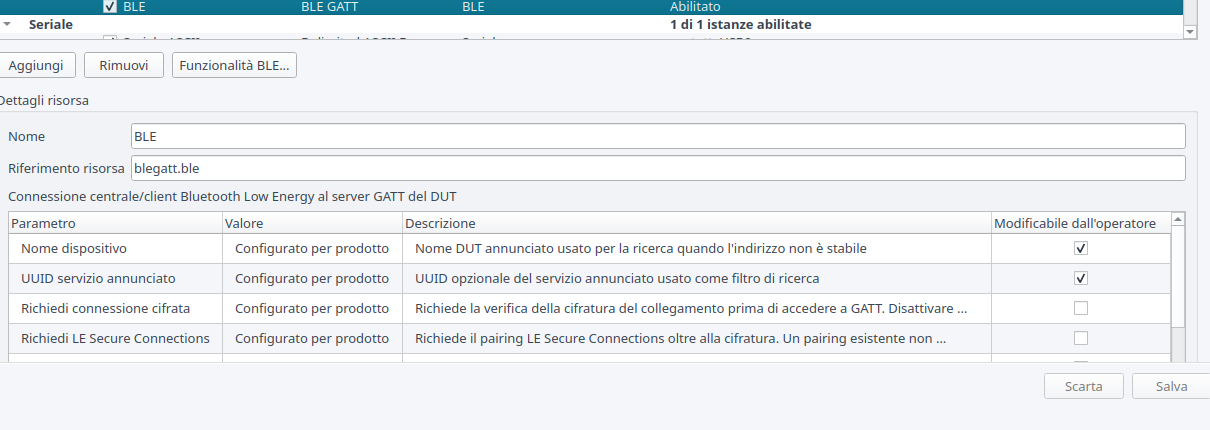Click Valore cell of UUID servizio annunciato row
This screenshot has width=1210, height=430.
tap(312, 278)
